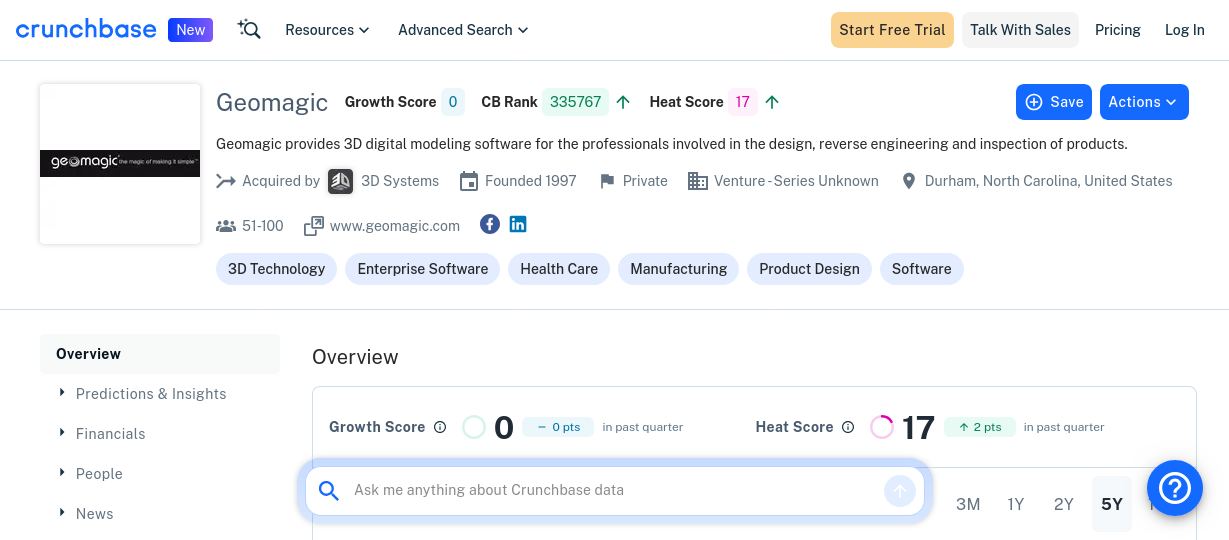Expand the Resources menu
The width and height of the screenshot is (1229, 540).
pyautogui.click(x=327, y=30)
